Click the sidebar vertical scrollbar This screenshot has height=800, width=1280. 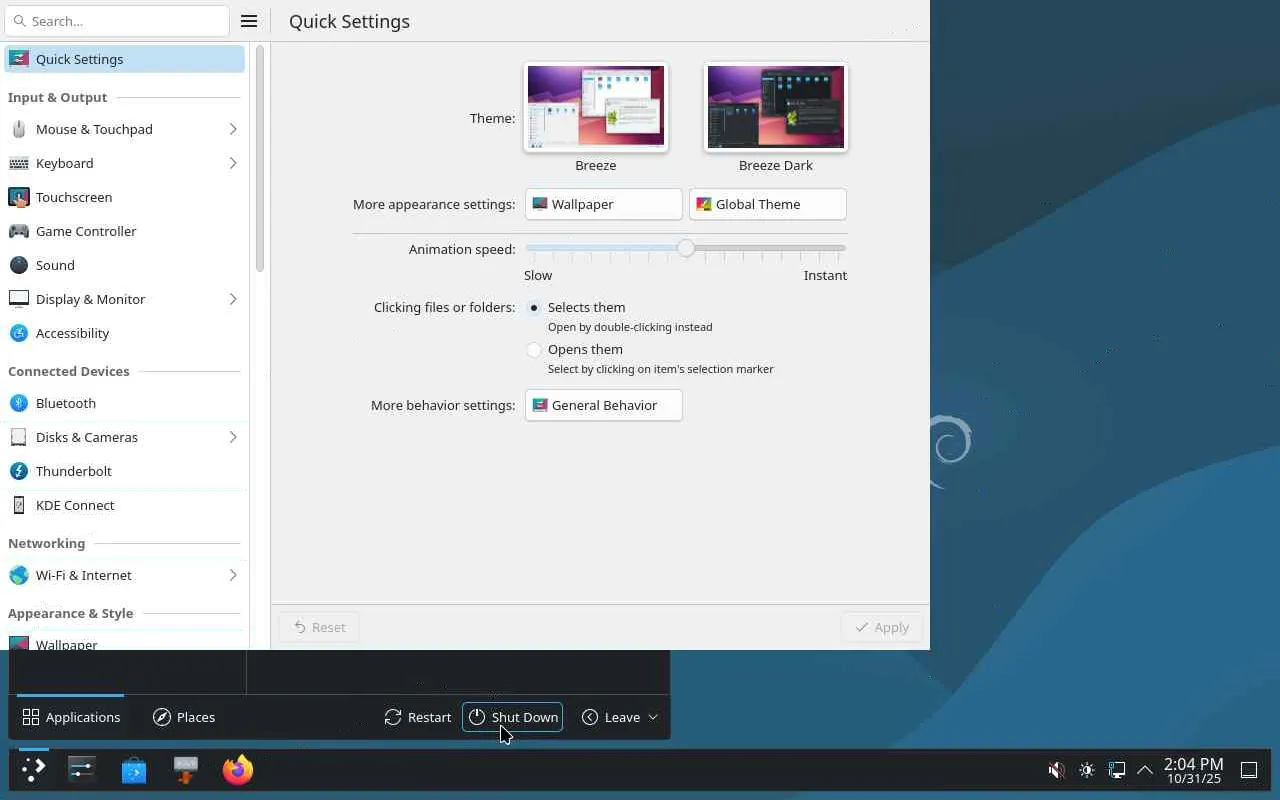click(x=260, y=160)
